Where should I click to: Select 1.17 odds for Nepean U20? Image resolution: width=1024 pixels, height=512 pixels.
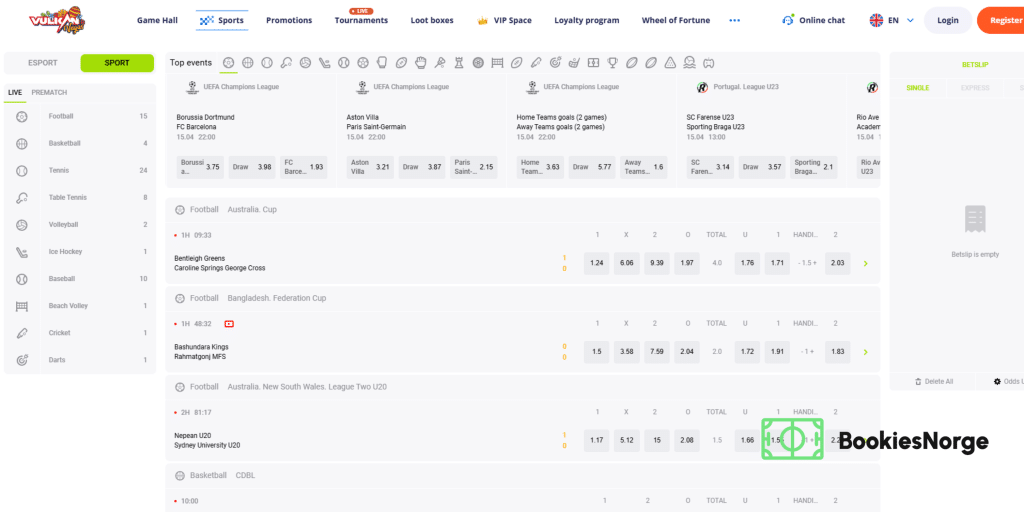[596, 440]
